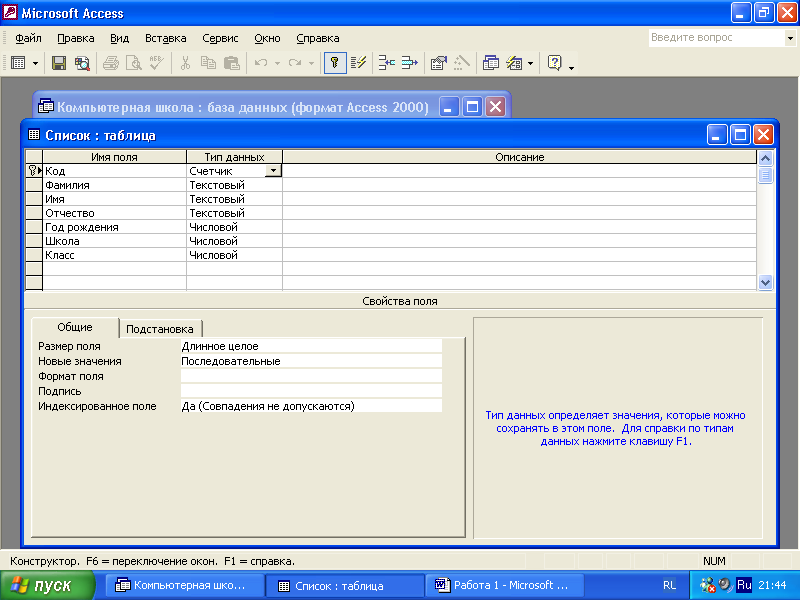Click the Save floppy disk icon
This screenshot has width=800, height=600.
pyautogui.click(x=59, y=63)
